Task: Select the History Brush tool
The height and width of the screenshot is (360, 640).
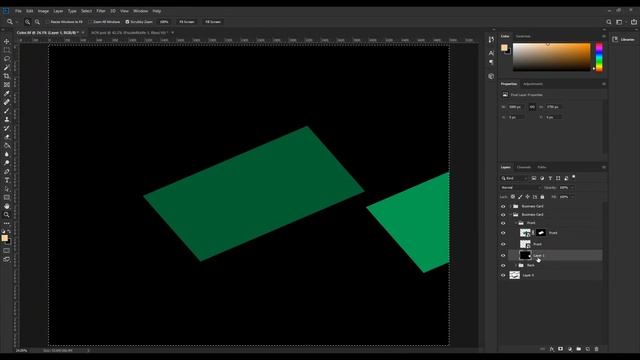Action: click(7, 128)
